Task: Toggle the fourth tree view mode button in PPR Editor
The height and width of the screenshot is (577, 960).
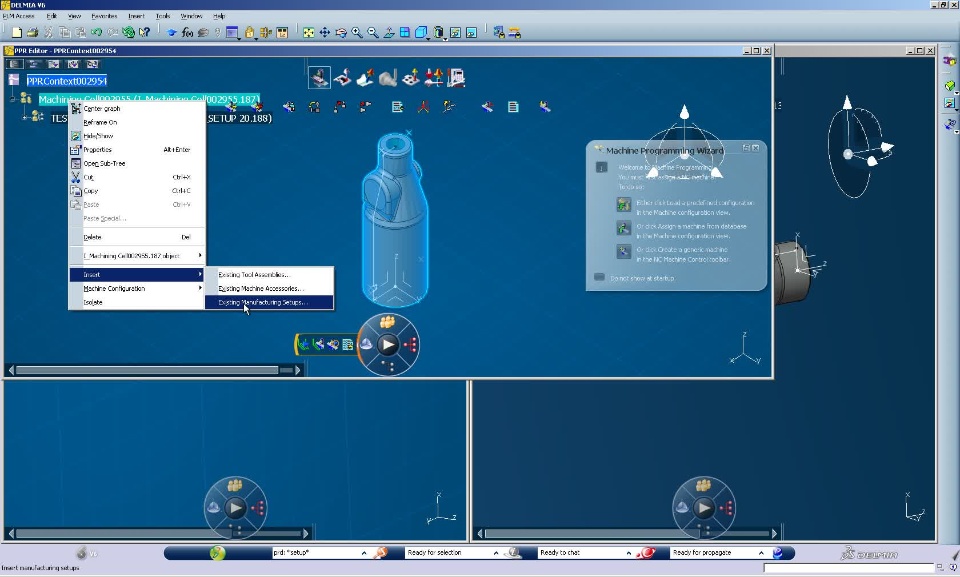Action: (x=73, y=64)
